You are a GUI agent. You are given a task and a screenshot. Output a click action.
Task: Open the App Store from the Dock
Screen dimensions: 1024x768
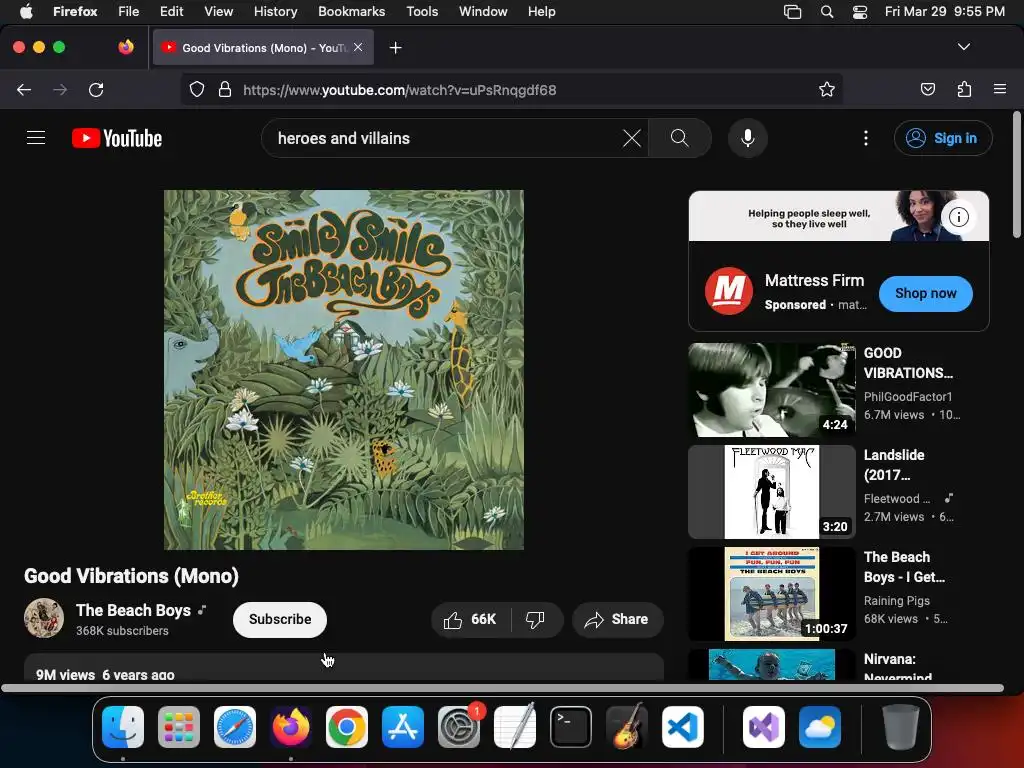(x=403, y=727)
